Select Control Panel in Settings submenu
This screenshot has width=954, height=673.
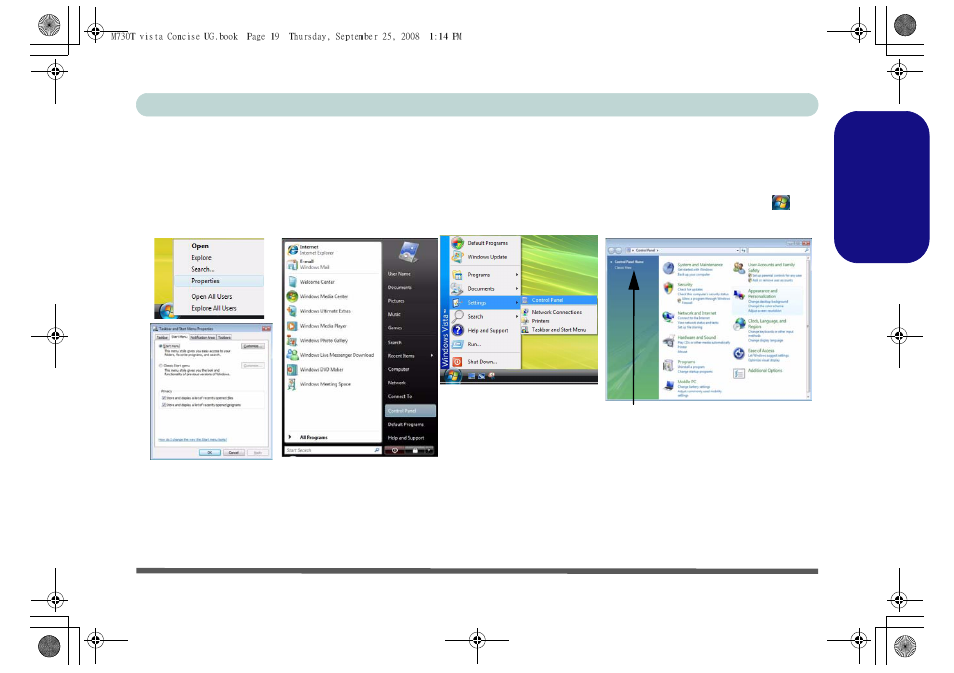559,300
